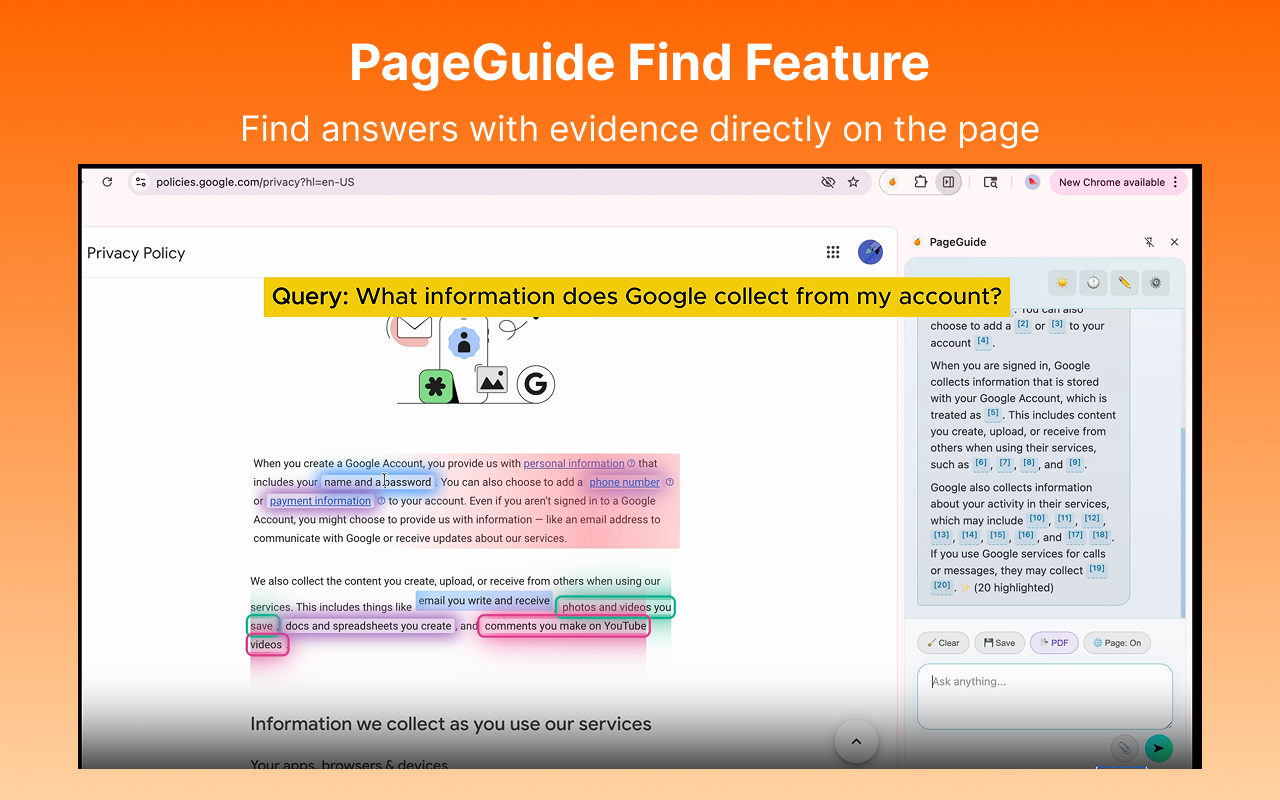Open site information icon in address bar
Screen dimensions: 1280x800
[x=141, y=182]
